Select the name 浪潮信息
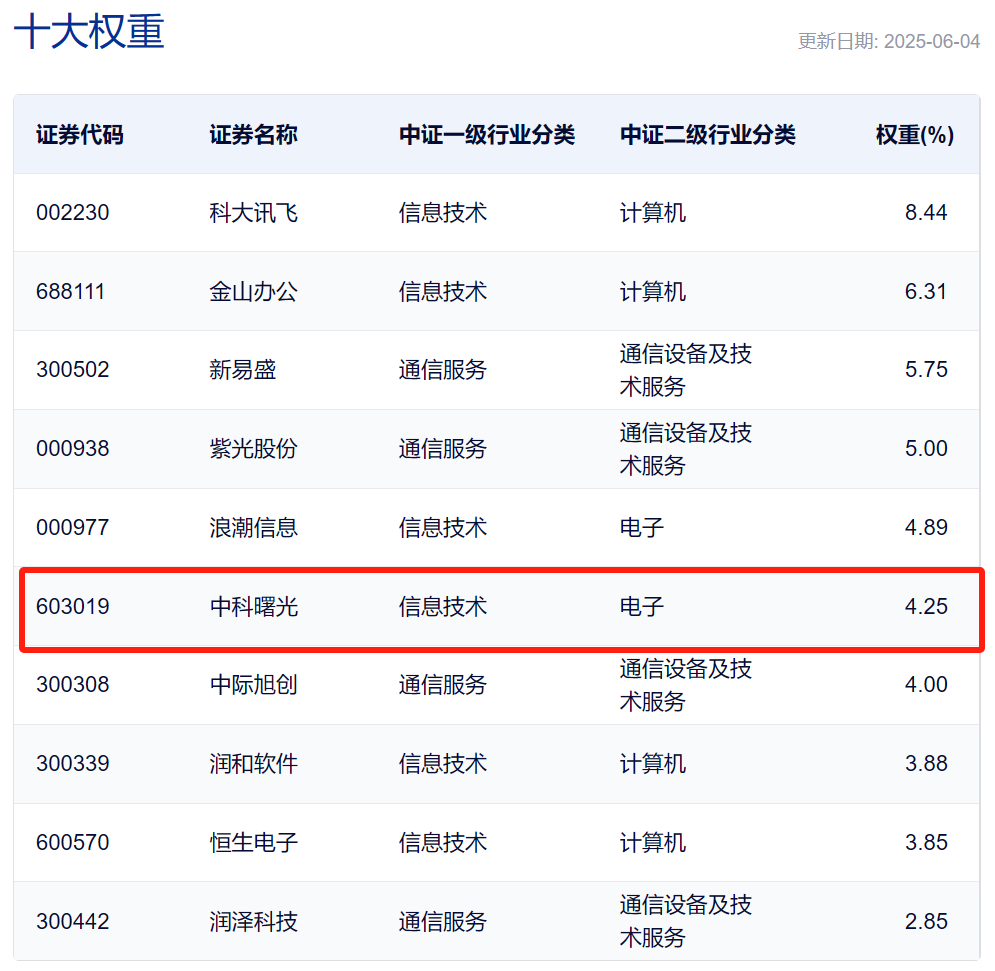 point(253,527)
